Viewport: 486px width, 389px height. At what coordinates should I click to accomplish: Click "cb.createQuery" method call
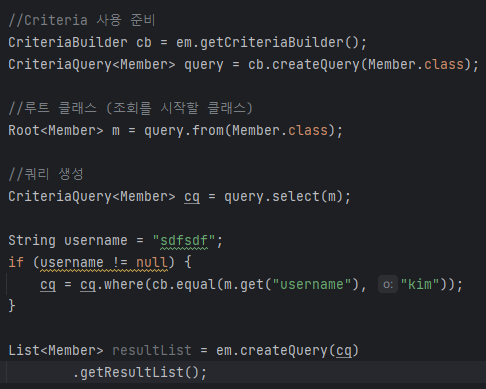pyautogui.click(x=304, y=65)
